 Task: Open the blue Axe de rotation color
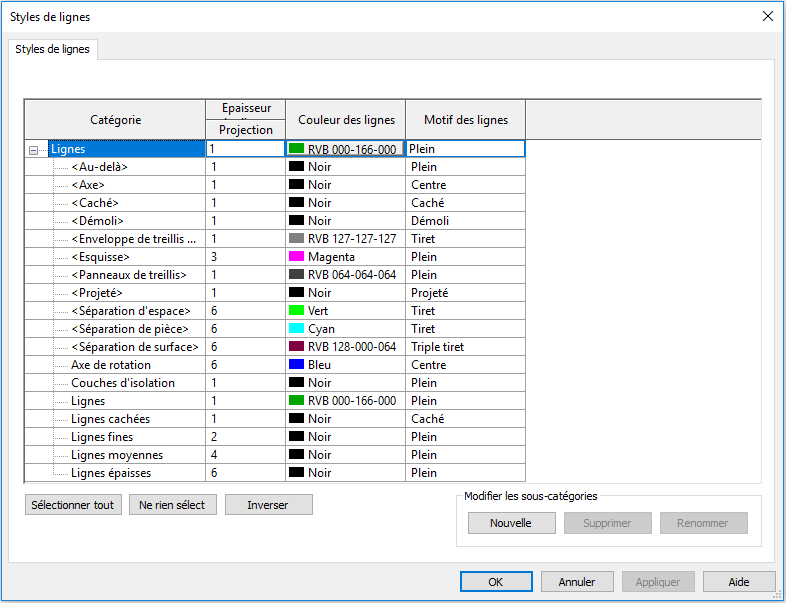click(x=296, y=365)
